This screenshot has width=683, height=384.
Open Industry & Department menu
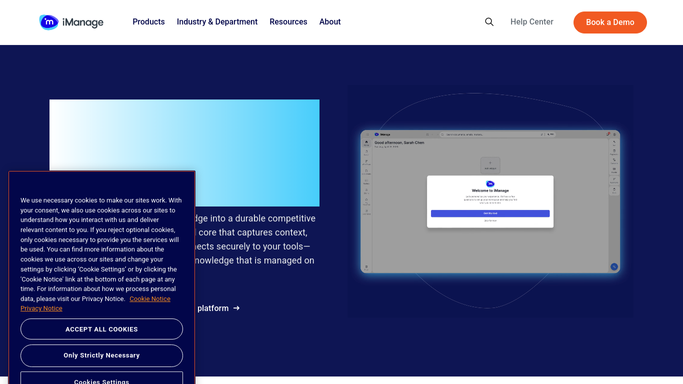coord(217,22)
